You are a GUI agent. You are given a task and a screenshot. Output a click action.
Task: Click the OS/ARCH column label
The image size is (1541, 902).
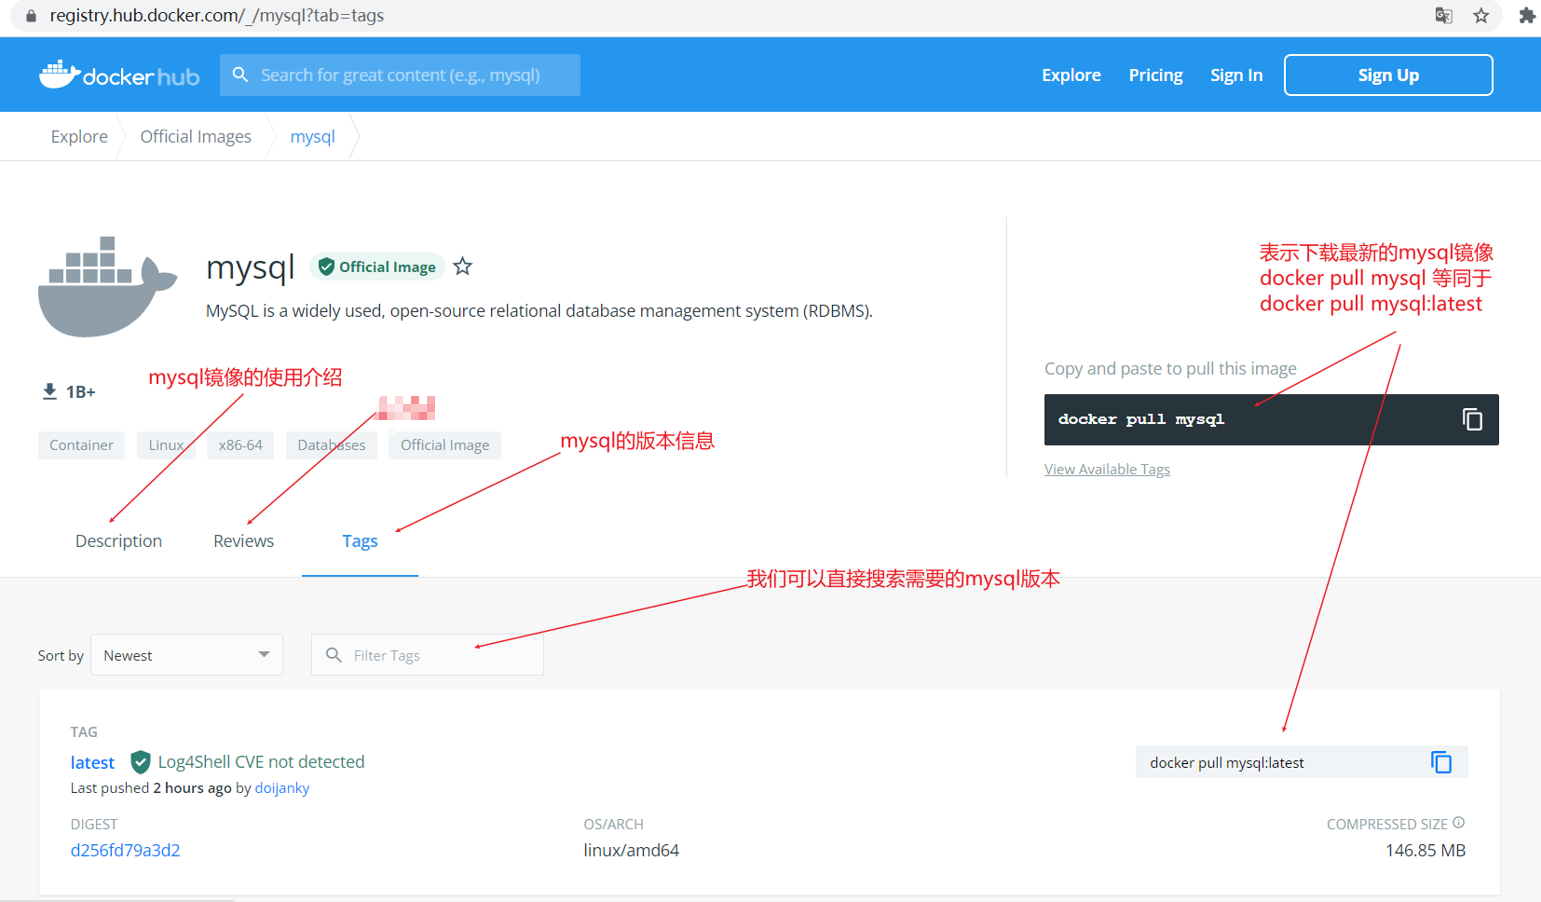pyautogui.click(x=613, y=824)
